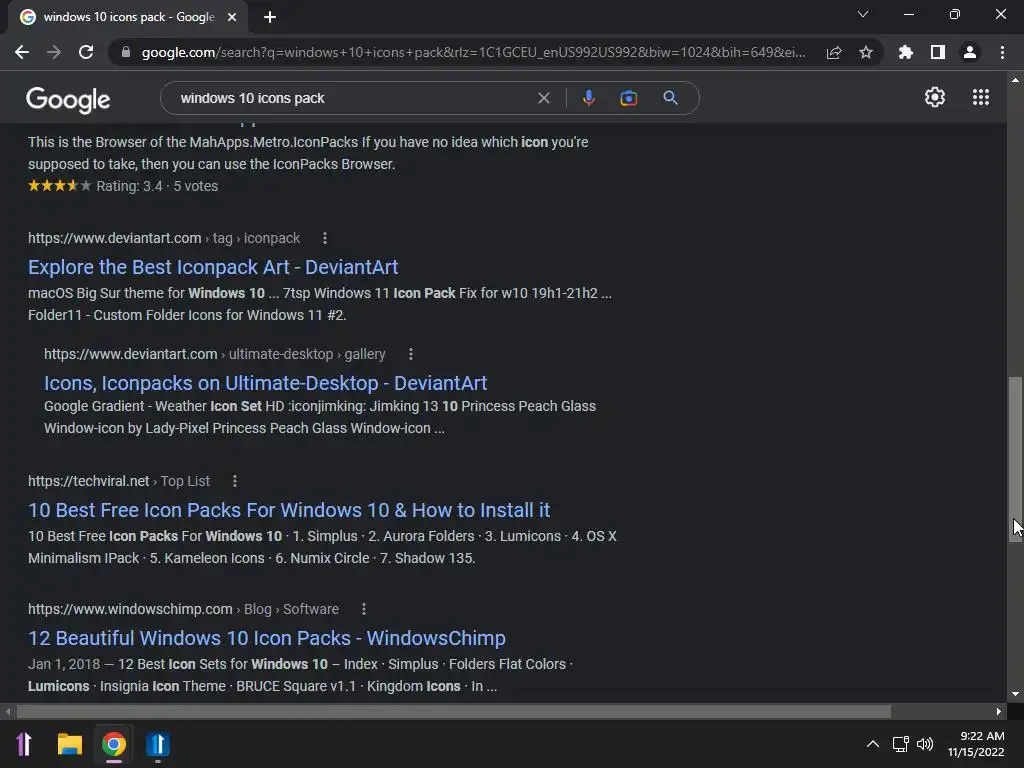Click the techviral.net Top List URL
The image size is (1024, 768).
point(119,481)
